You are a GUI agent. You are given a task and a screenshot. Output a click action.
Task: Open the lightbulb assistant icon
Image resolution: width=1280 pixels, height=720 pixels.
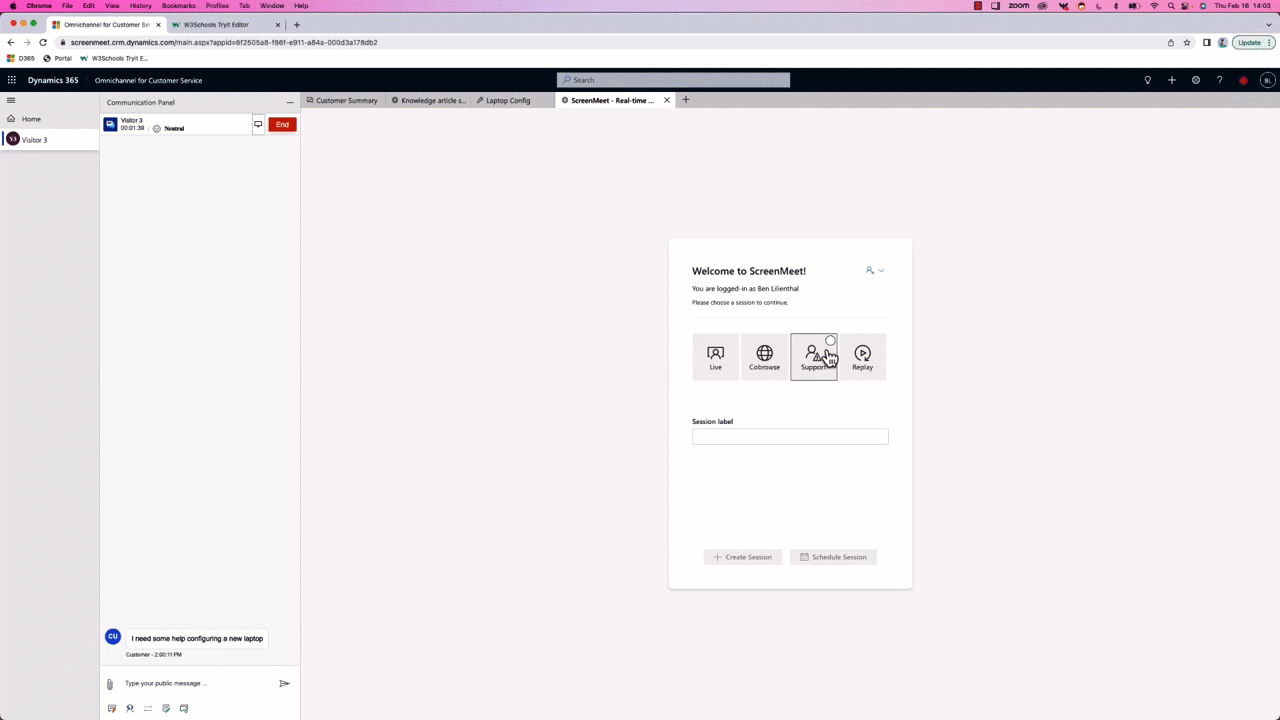1147,80
